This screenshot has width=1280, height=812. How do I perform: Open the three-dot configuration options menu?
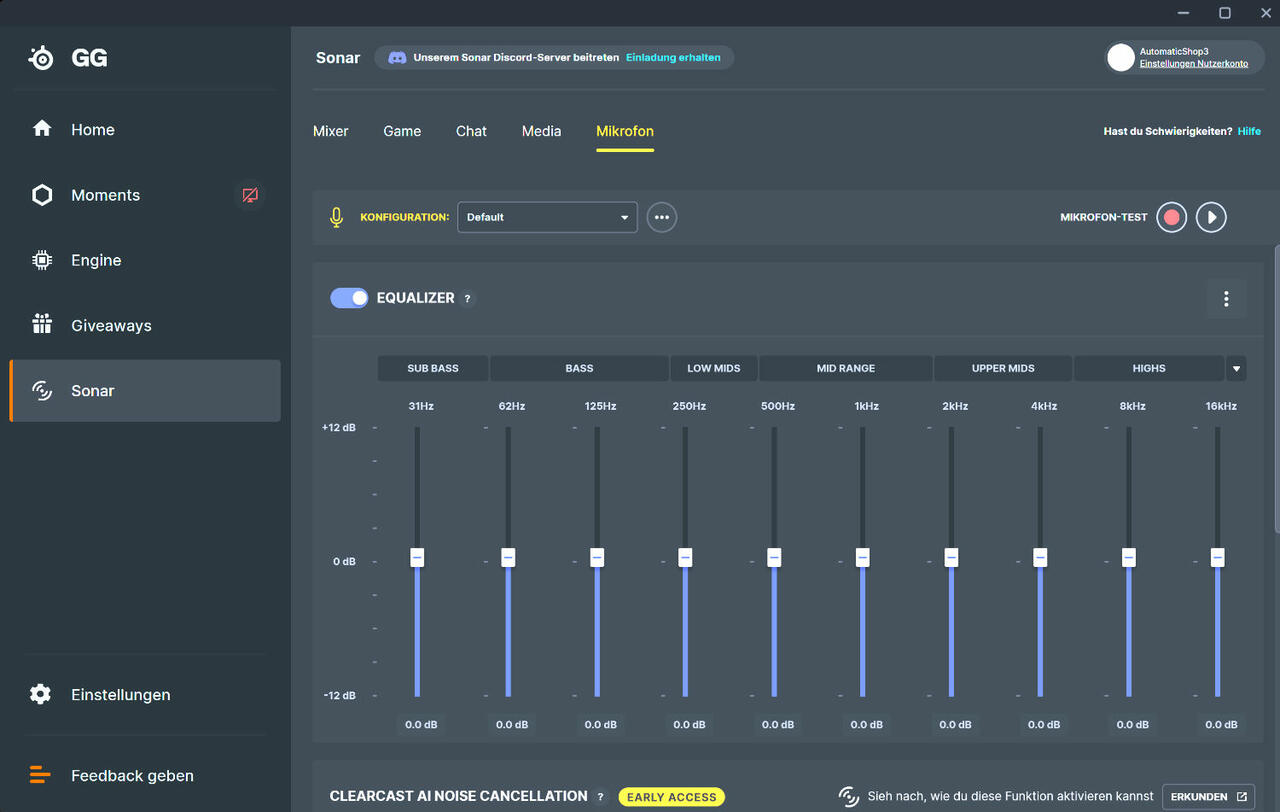661,217
